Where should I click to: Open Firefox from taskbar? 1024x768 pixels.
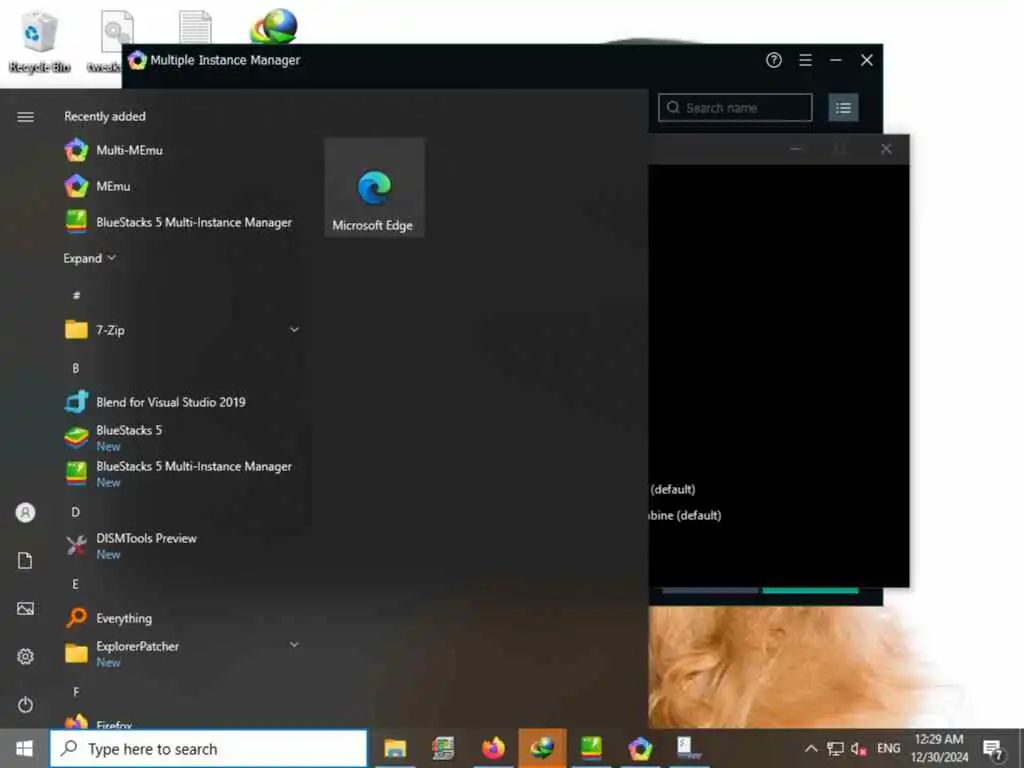(x=493, y=748)
